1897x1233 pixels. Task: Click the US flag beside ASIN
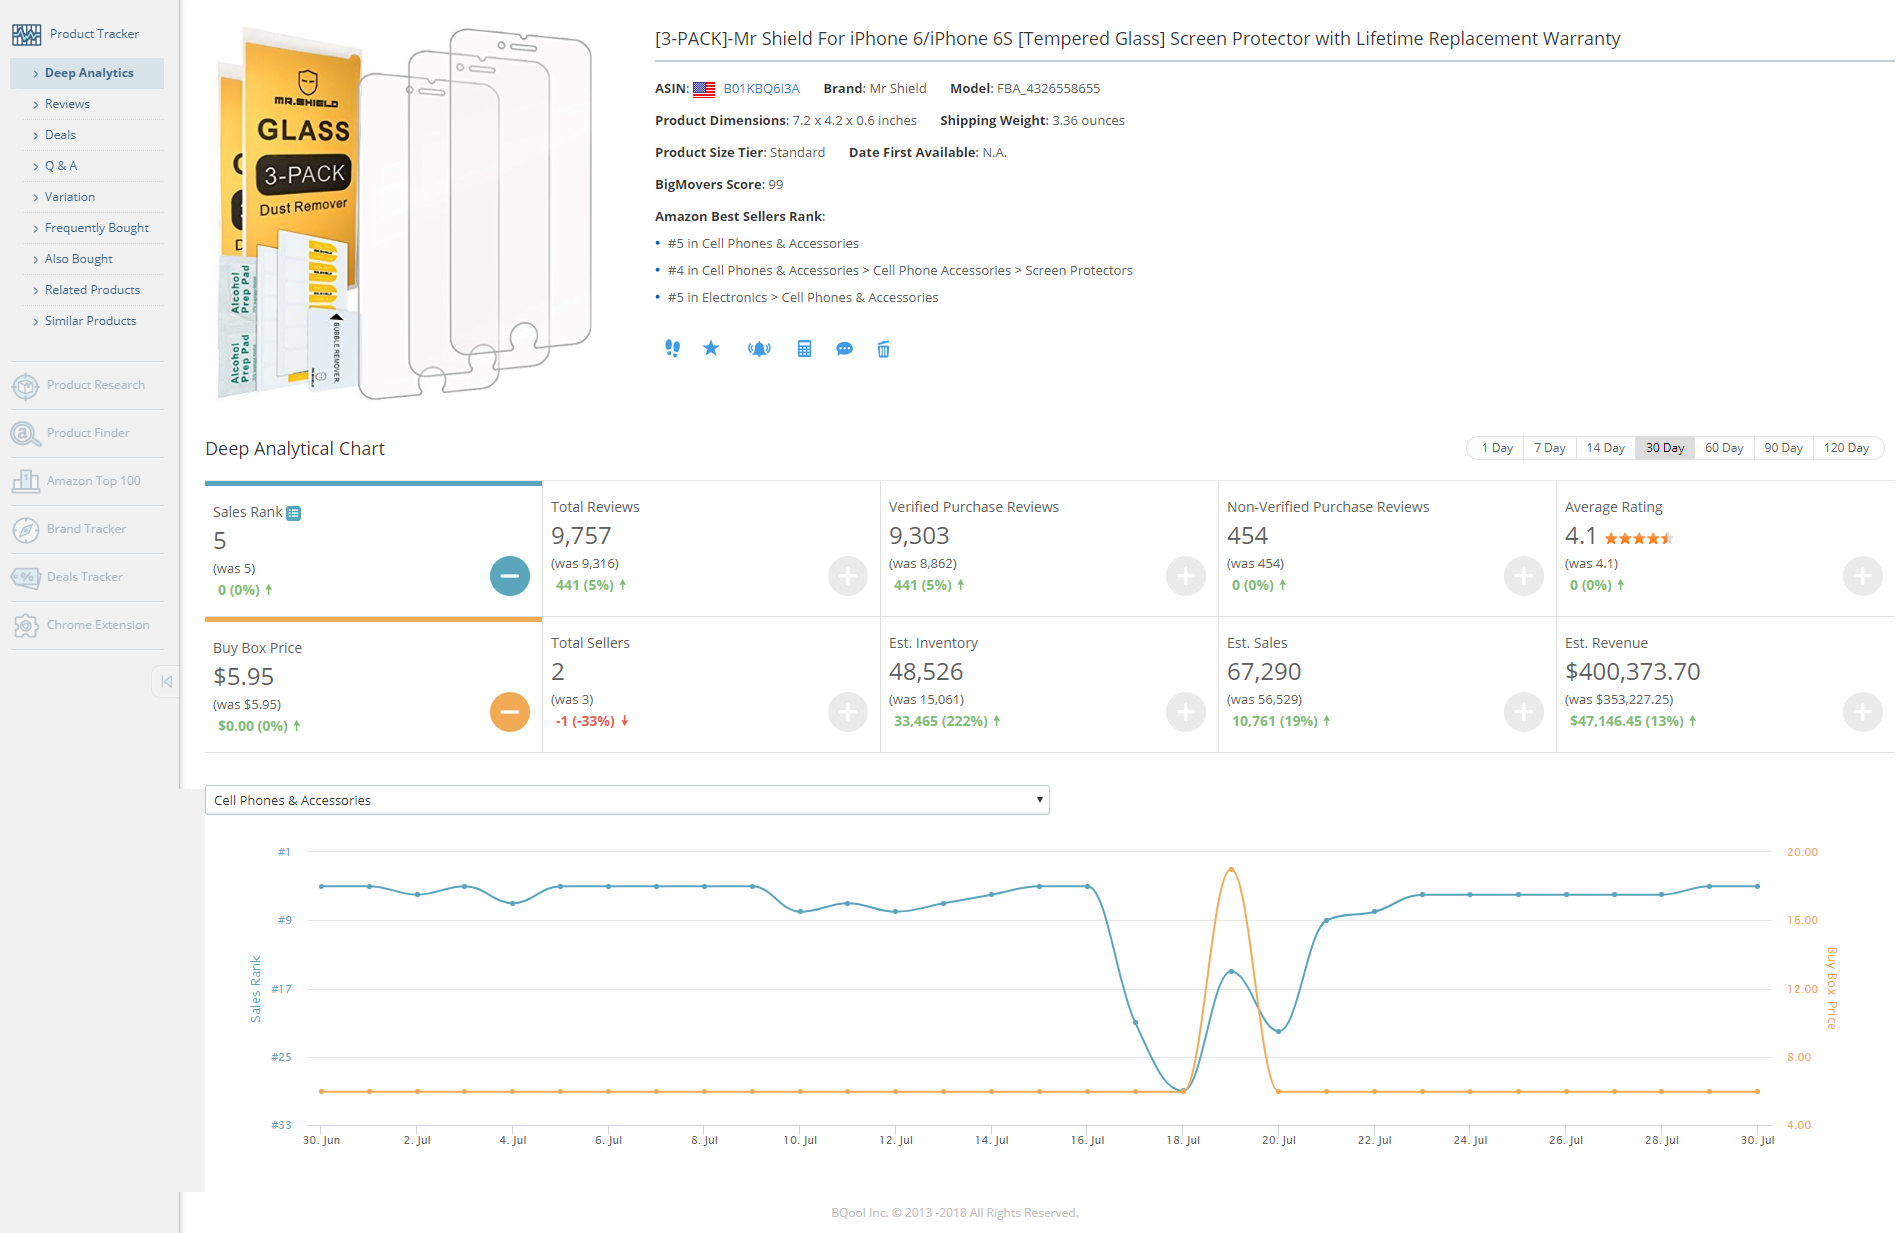point(704,89)
